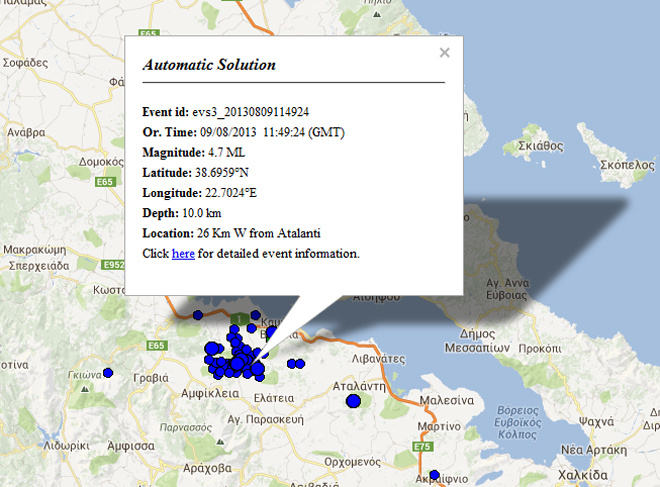Click the Σκόπελος island label
The width and height of the screenshot is (660, 487).
(627, 164)
